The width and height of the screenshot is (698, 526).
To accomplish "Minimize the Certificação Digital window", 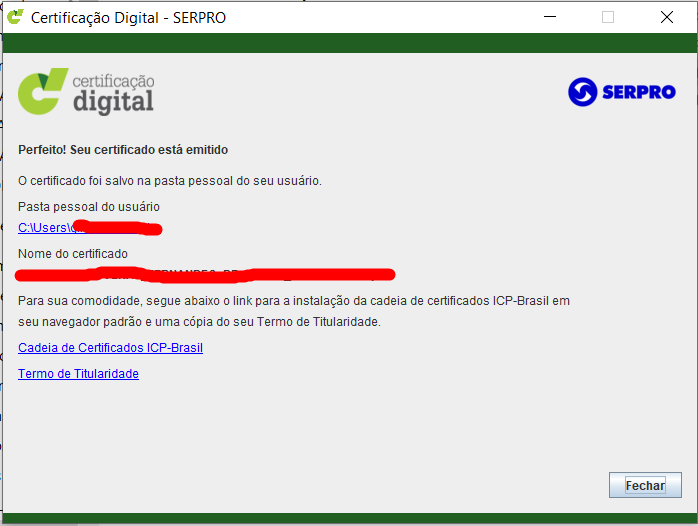I will click(548, 17).
